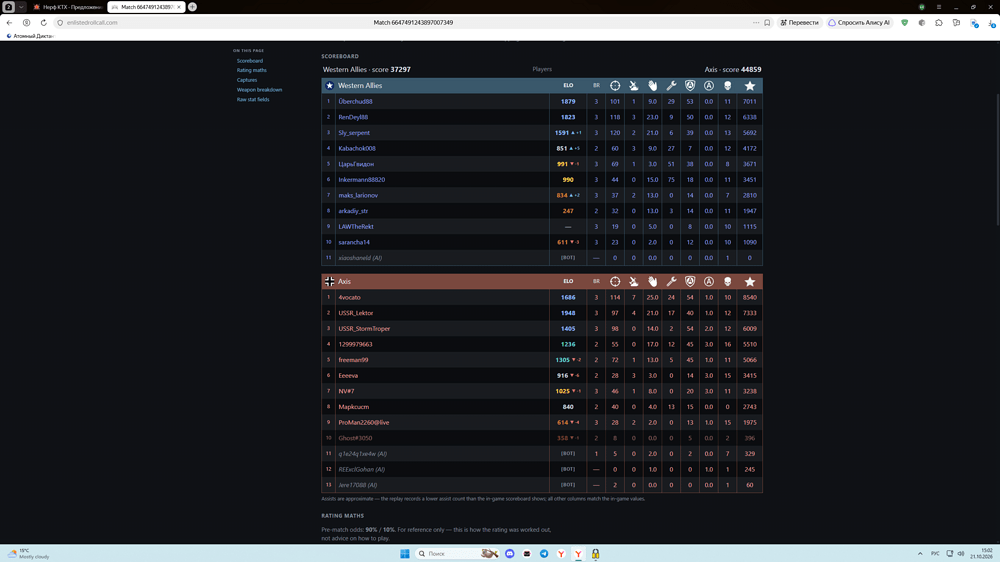Click the hand assists icon in Western Allies header
1000x562 pixels.
[x=652, y=85]
